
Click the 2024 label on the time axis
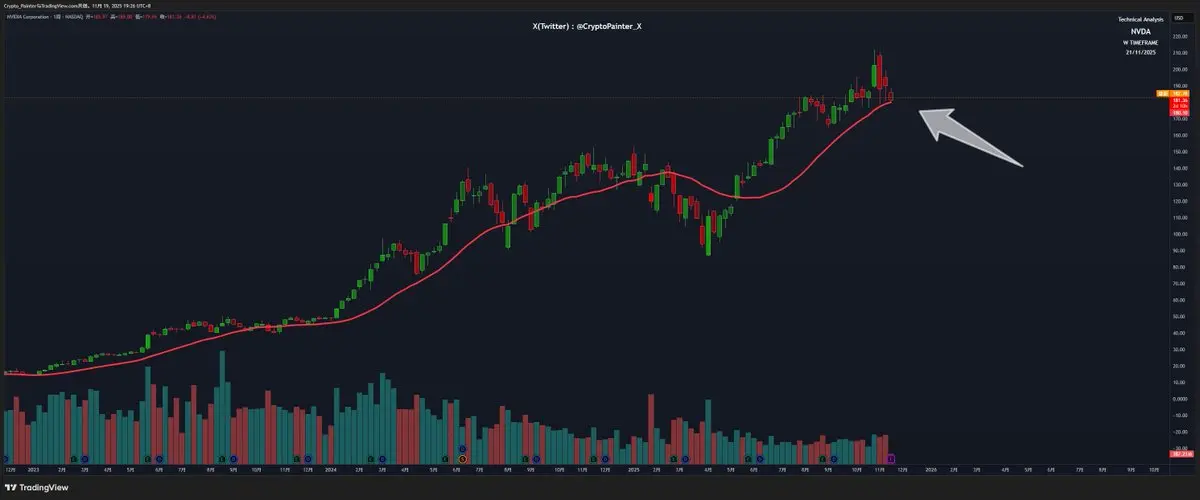331,468
